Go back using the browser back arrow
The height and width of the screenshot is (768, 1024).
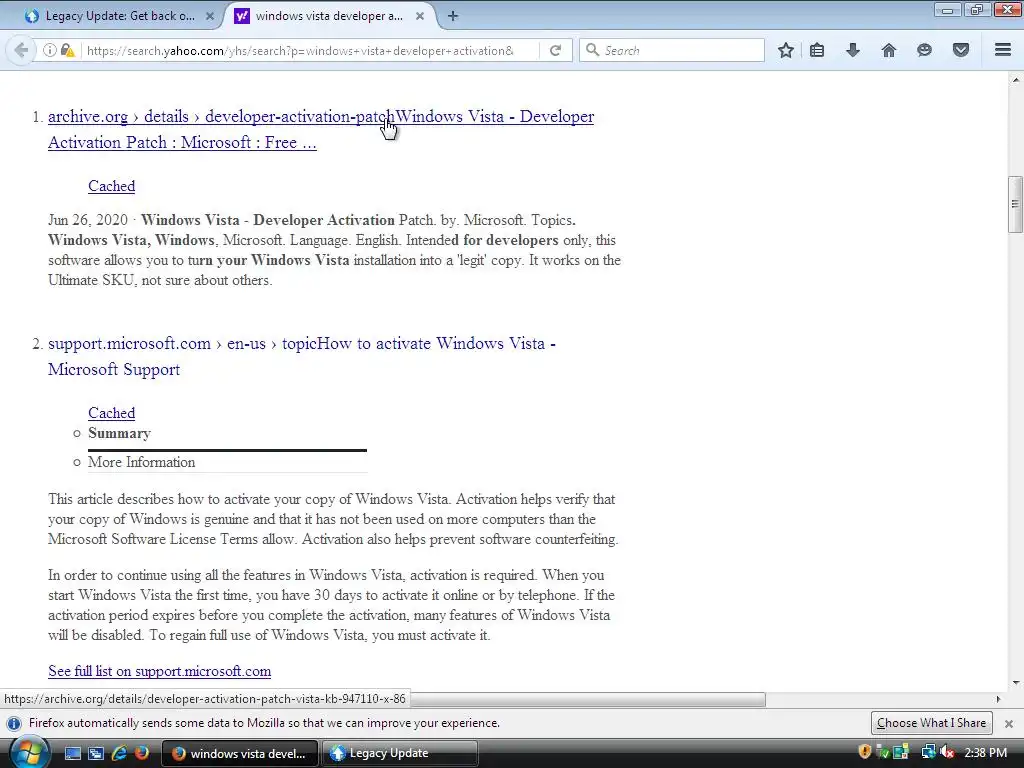click(x=21, y=50)
